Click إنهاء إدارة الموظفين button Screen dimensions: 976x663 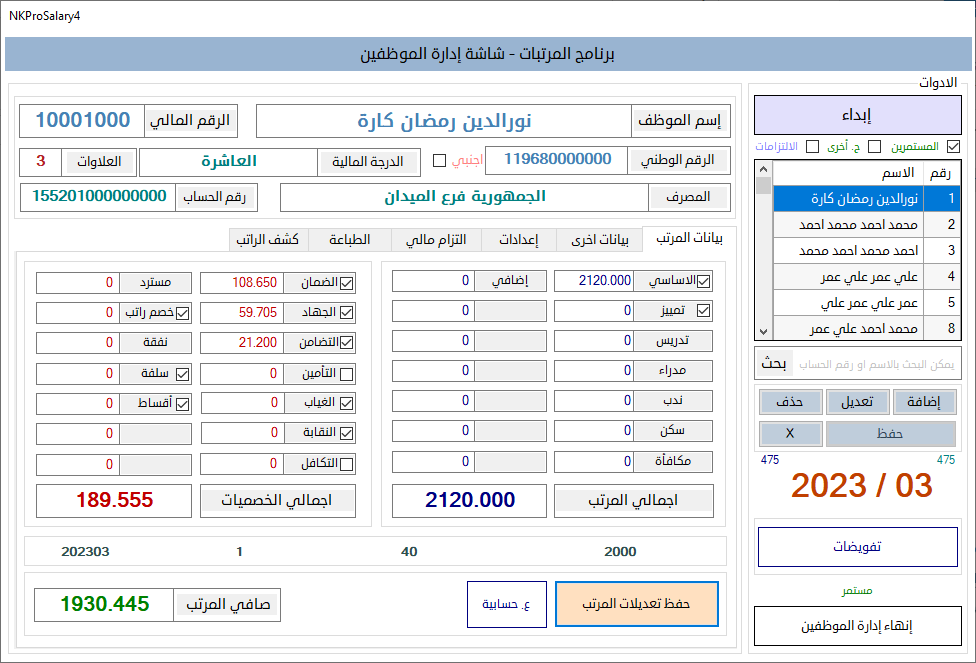click(x=857, y=626)
